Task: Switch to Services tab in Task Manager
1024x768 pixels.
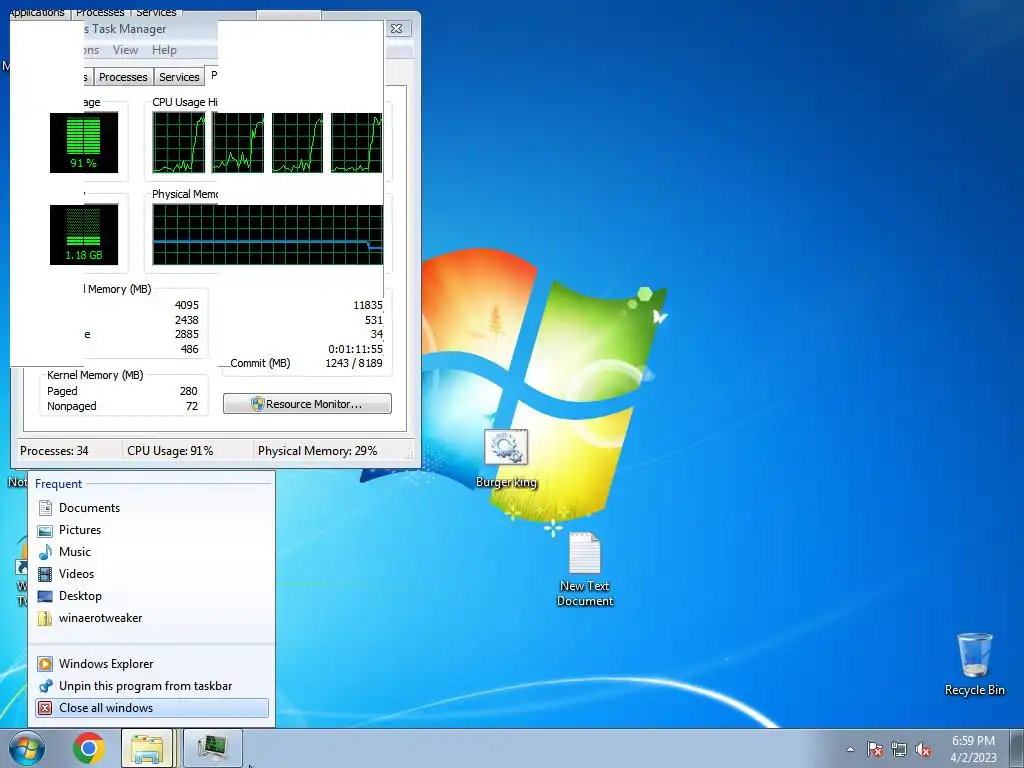Action: pos(179,77)
